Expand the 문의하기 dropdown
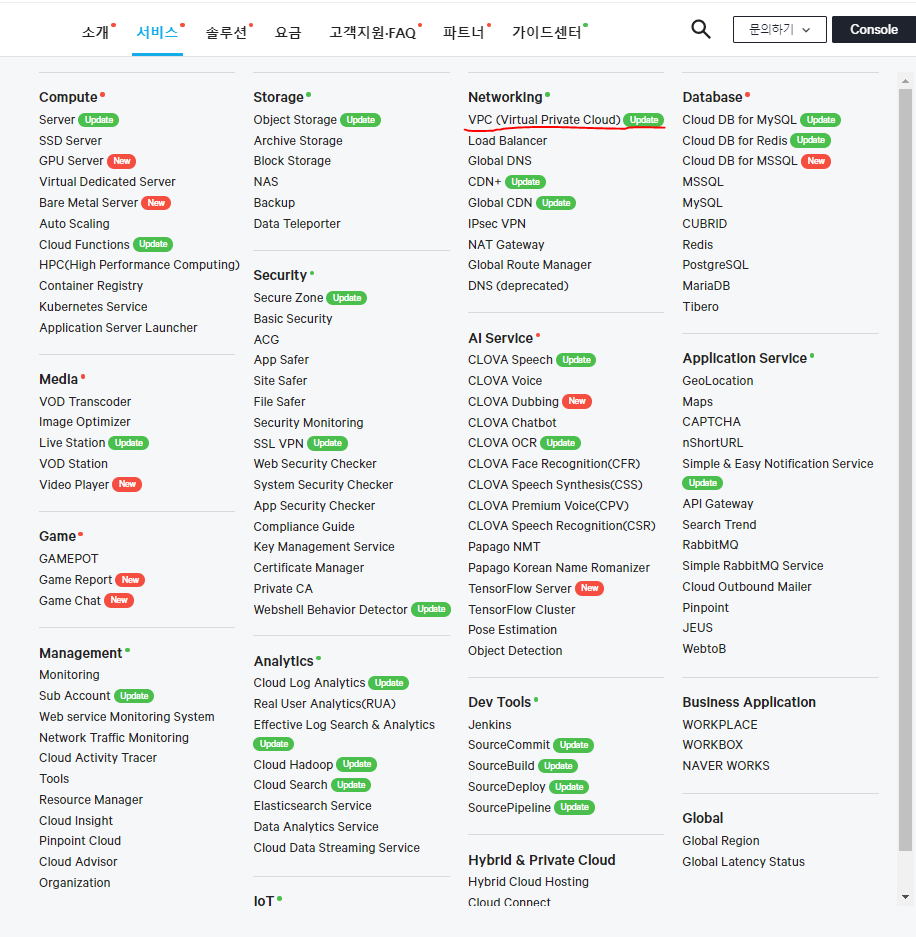The width and height of the screenshot is (916, 937). coord(779,29)
